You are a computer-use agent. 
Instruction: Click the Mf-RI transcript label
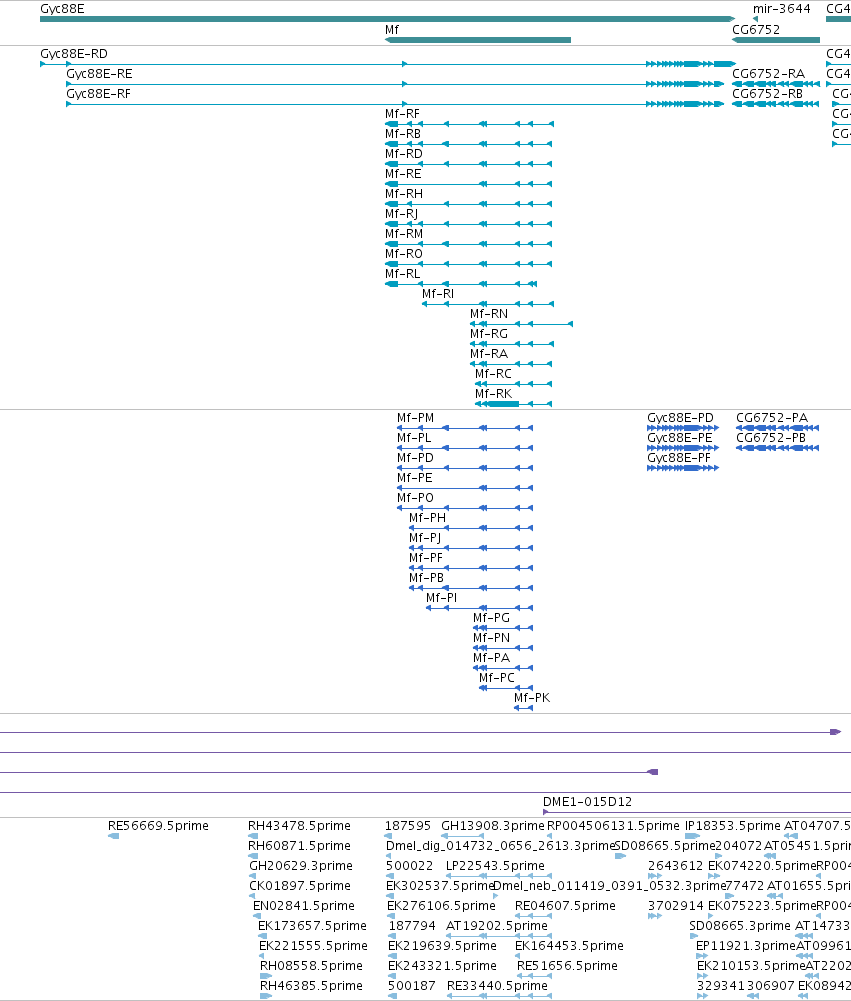pos(438,294)
